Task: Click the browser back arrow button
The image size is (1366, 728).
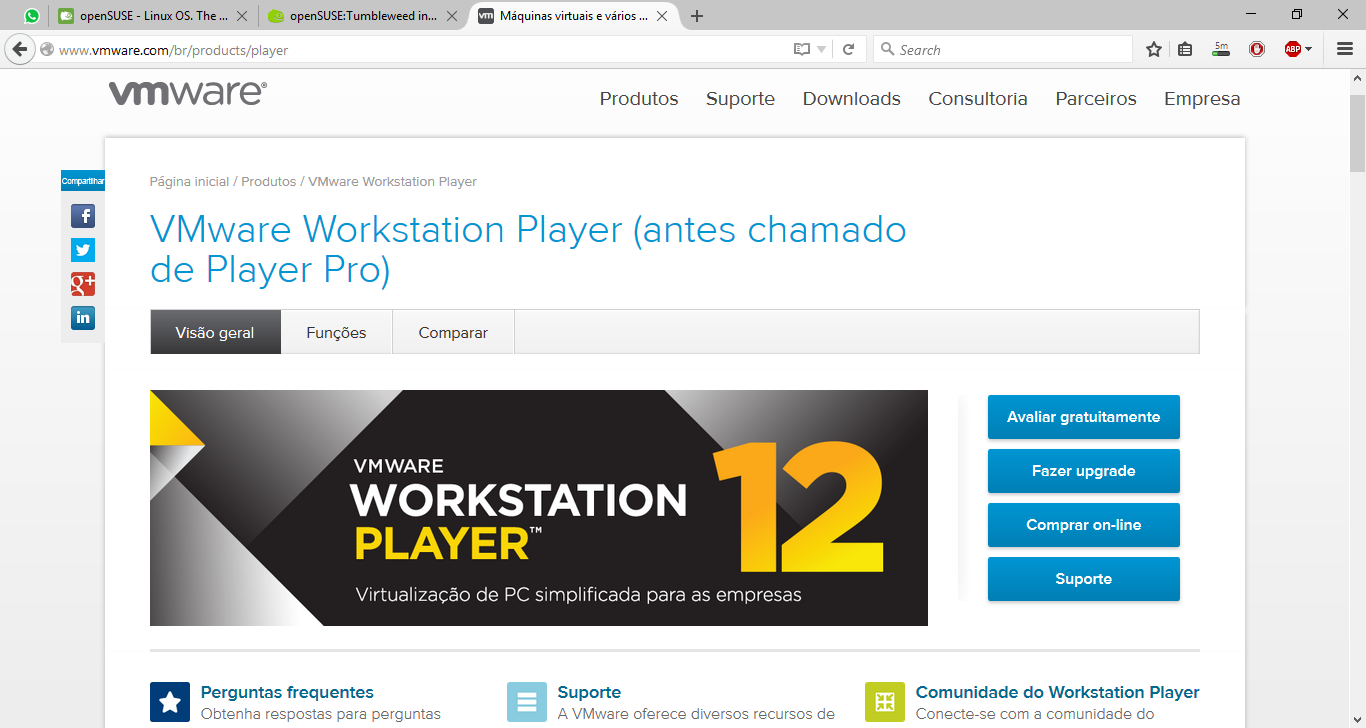Action: coord(18,49)
